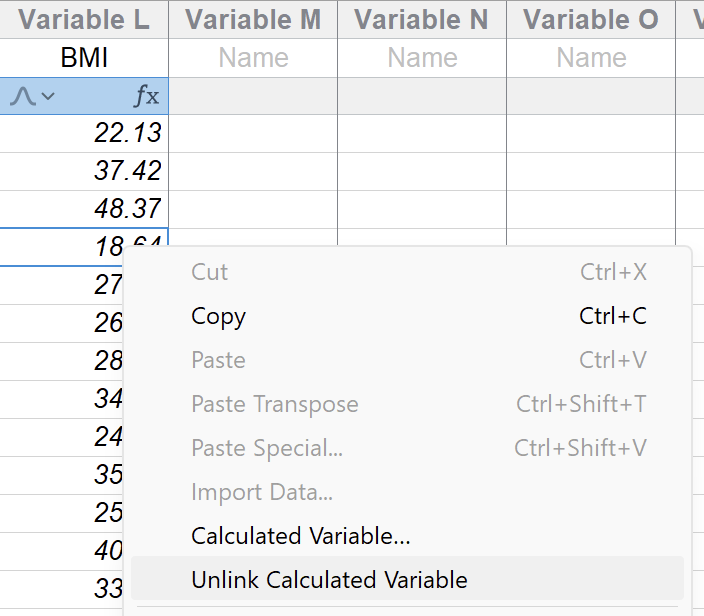
Task: Click Import Data... menu entry
Action: click(261, 492)
